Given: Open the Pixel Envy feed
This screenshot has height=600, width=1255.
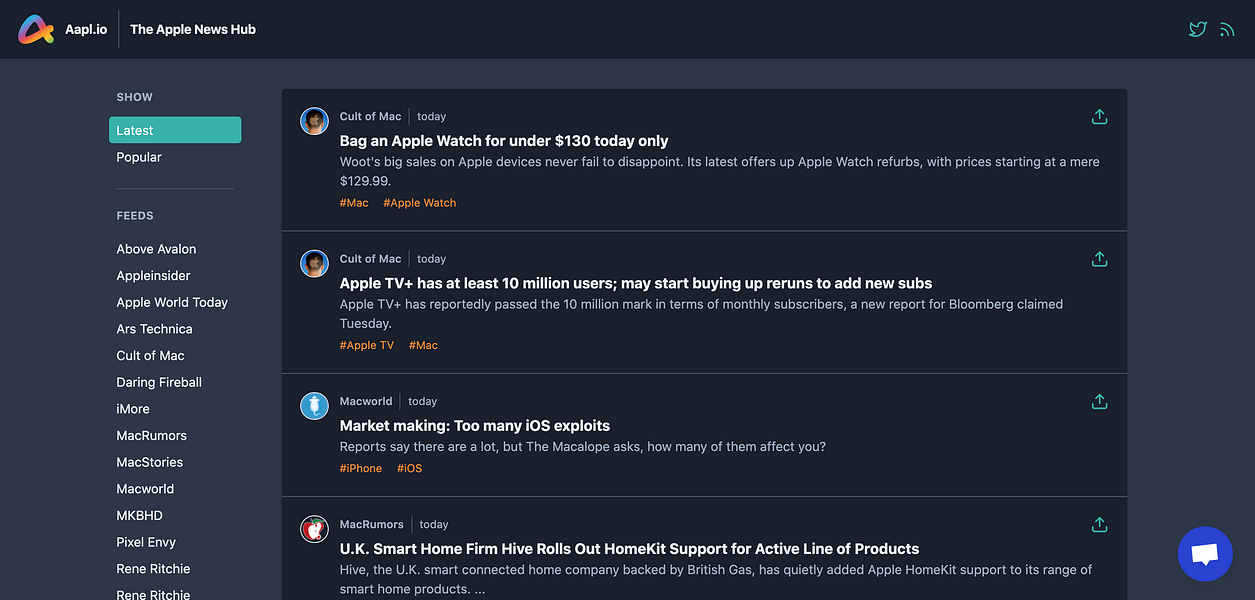Looking at the screenshot, I should tap(146, 542).
